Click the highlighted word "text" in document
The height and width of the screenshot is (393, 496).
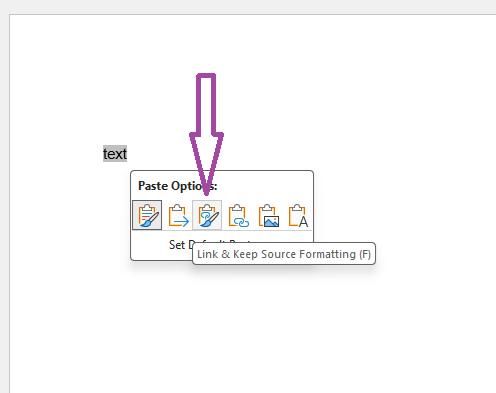coord(115,154)
